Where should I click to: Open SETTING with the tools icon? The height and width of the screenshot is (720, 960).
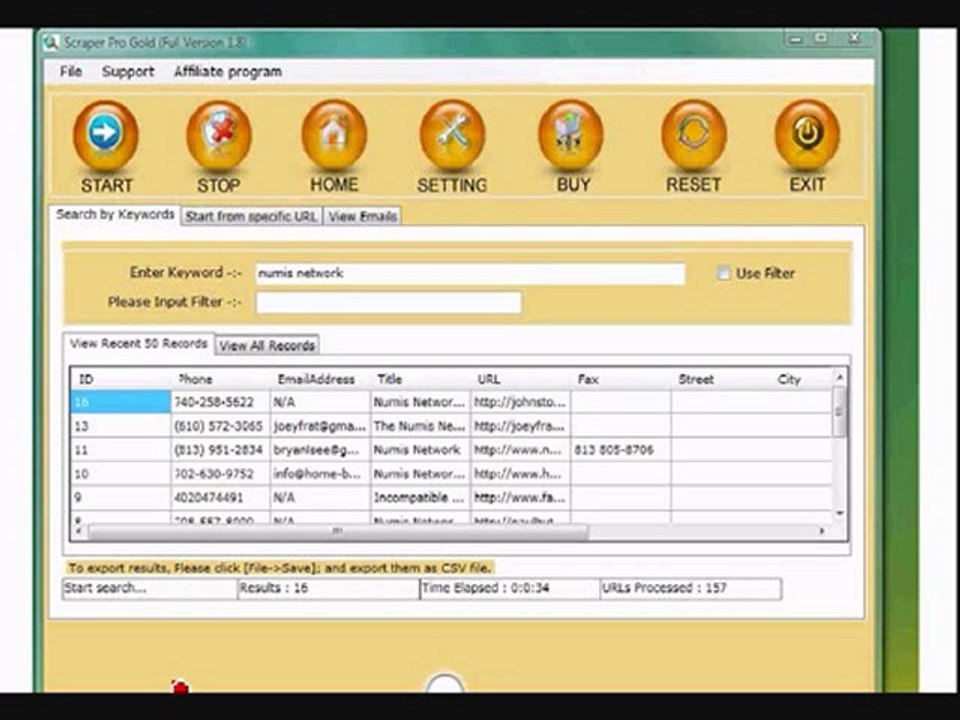tap(452, 135)
